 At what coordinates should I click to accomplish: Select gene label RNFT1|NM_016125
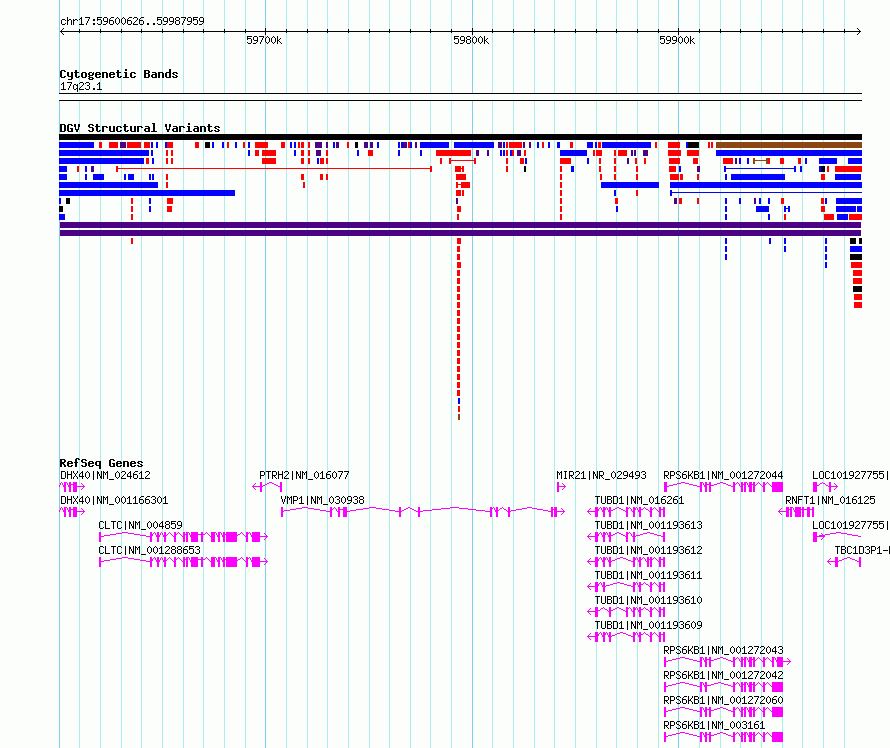830,500
